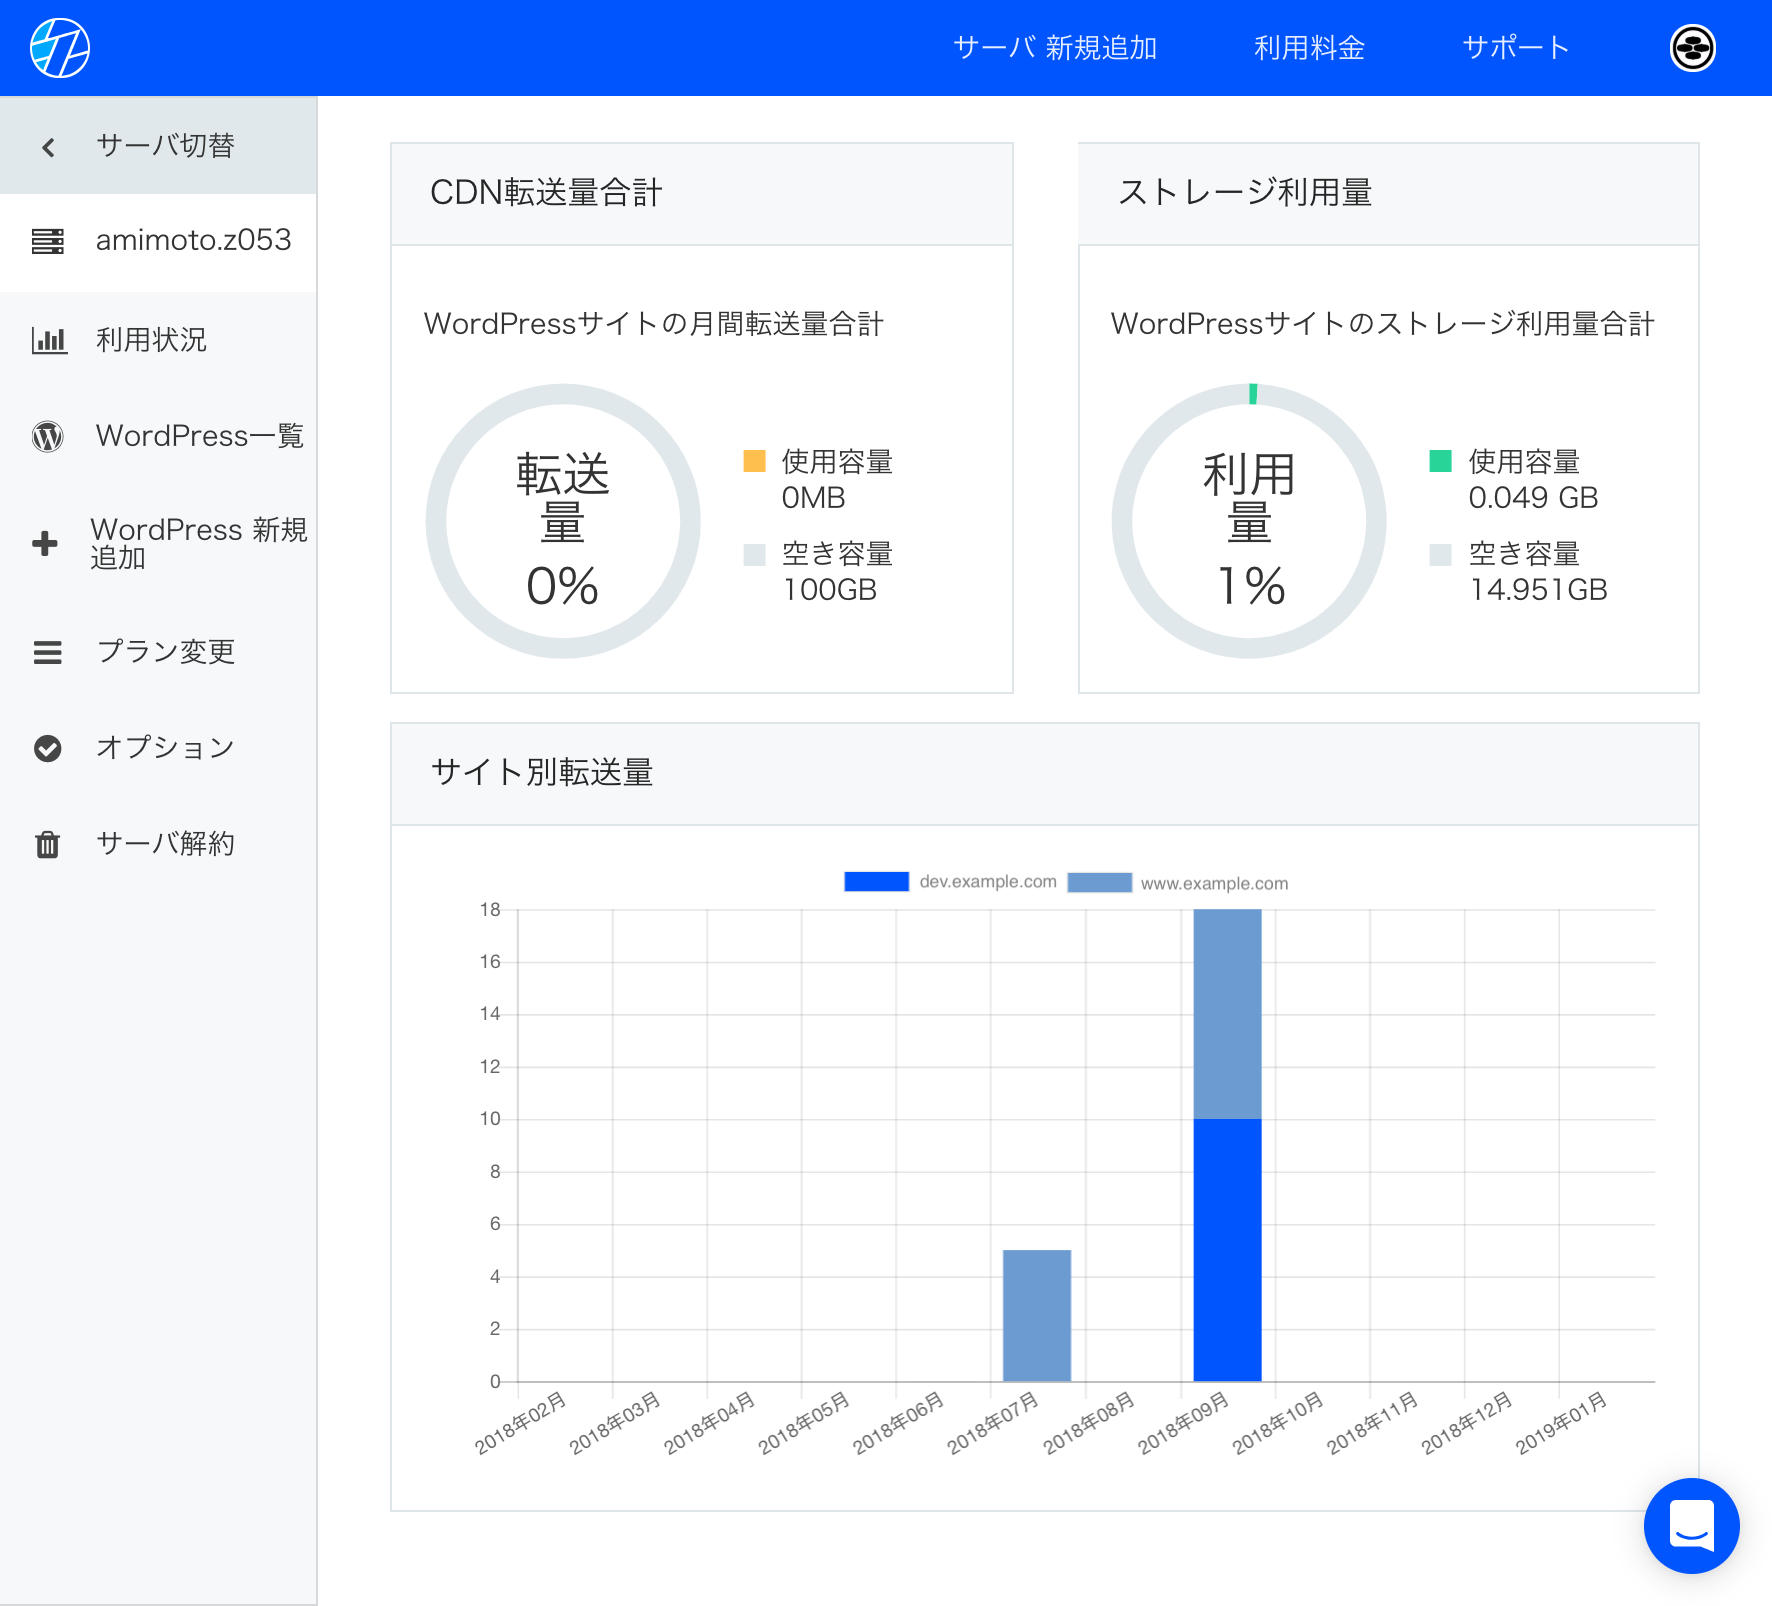Click the WordPressサイトの月間転送量合計 subtitle
Viewport: 1772px width, 1606px height.
pyautogui.click(x=654, y=324)
